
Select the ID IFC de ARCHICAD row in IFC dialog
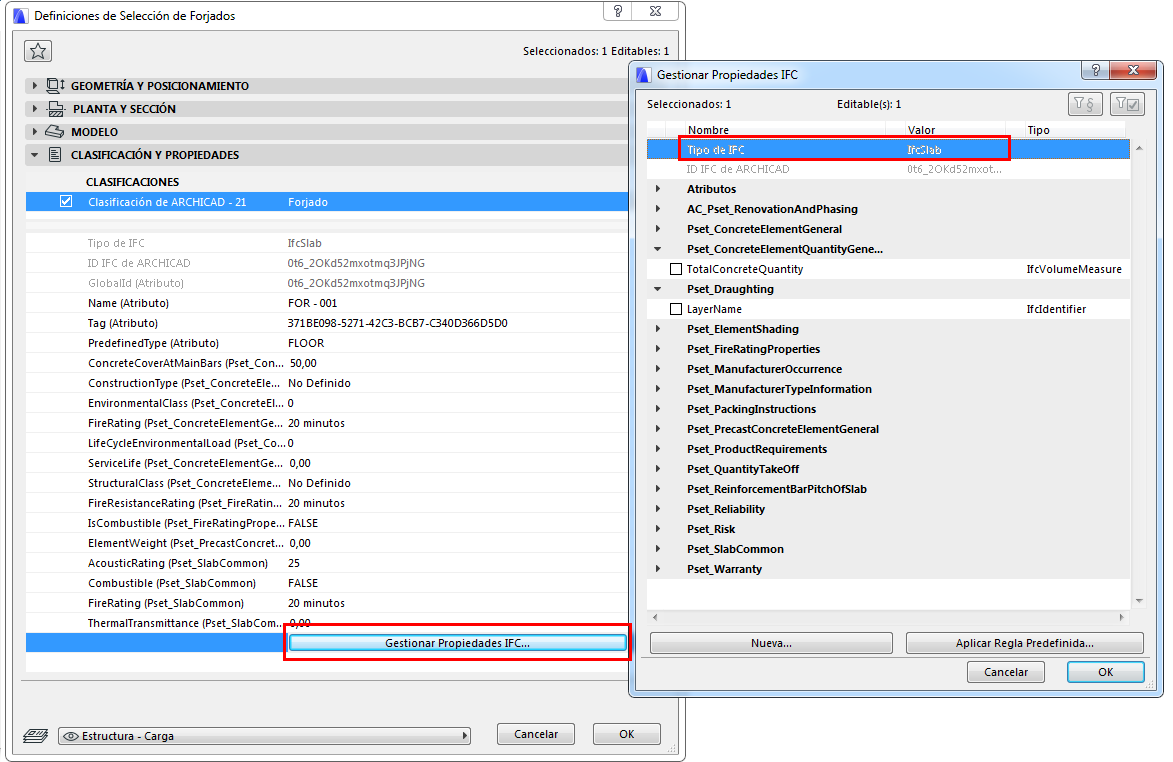pos(888,169)
